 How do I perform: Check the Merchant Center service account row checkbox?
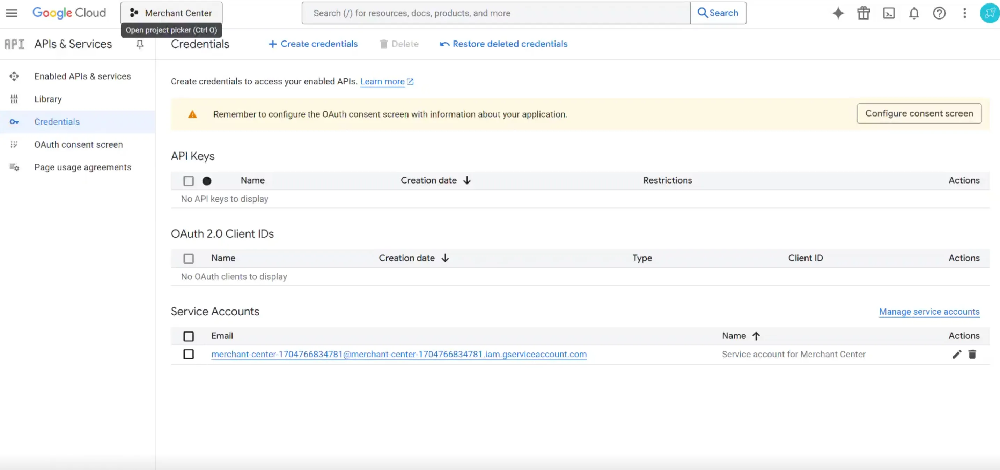coord(188,354)
